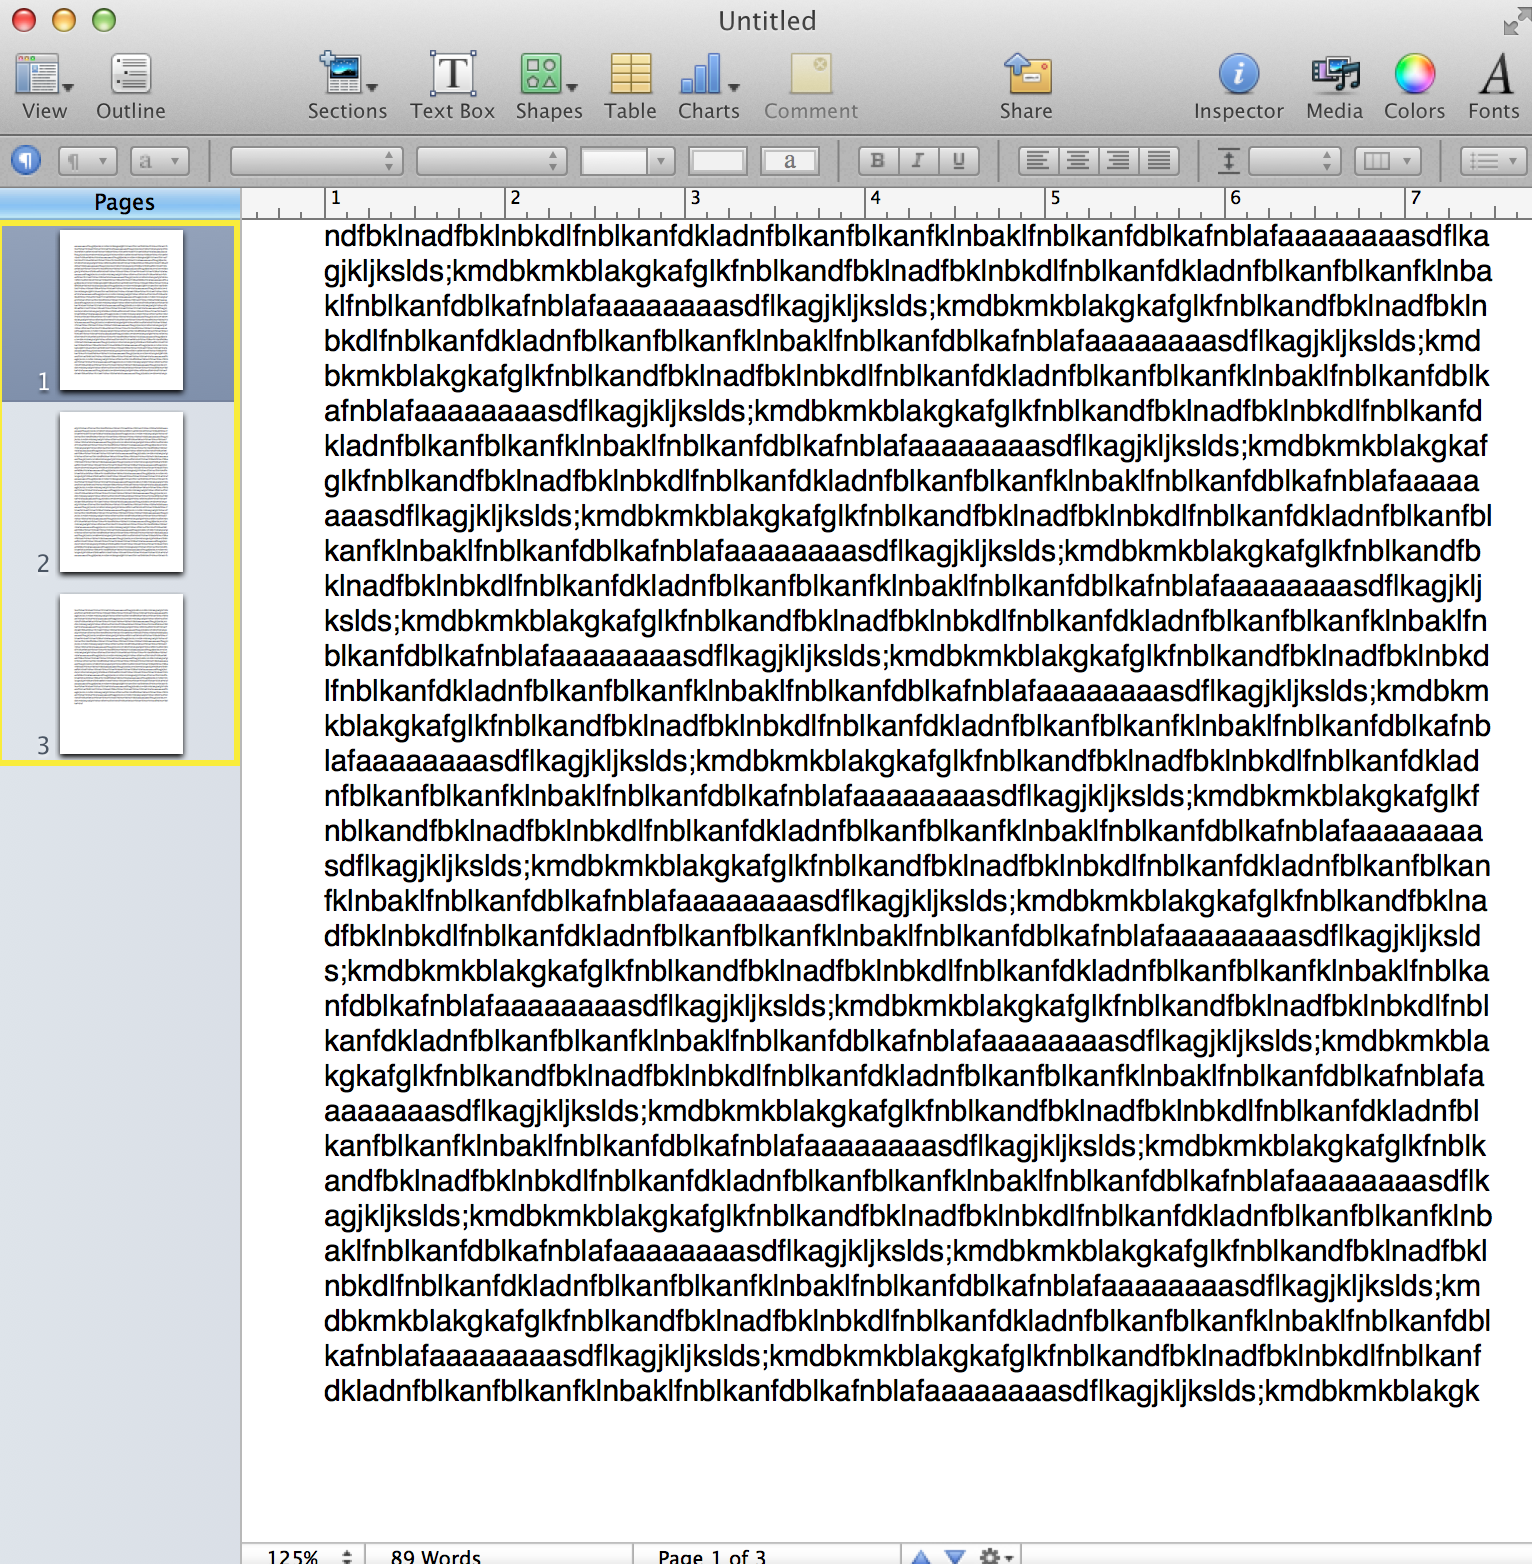Screen dimensions: 1532x1564
Task: Toggle italic formatting
Action: (918, 160)
